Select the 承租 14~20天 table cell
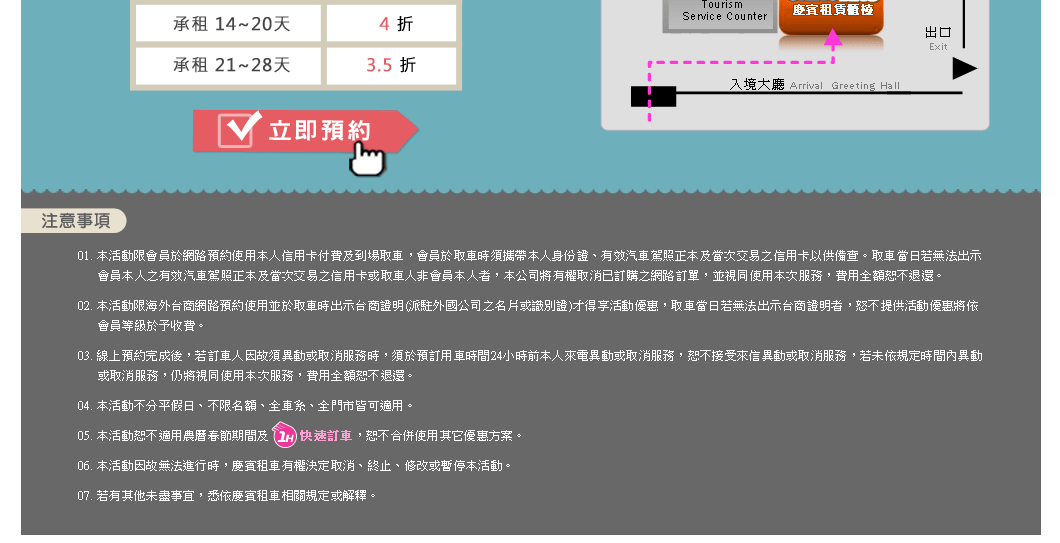Screen dimensions: 1060x543 [x=228, y=24]
